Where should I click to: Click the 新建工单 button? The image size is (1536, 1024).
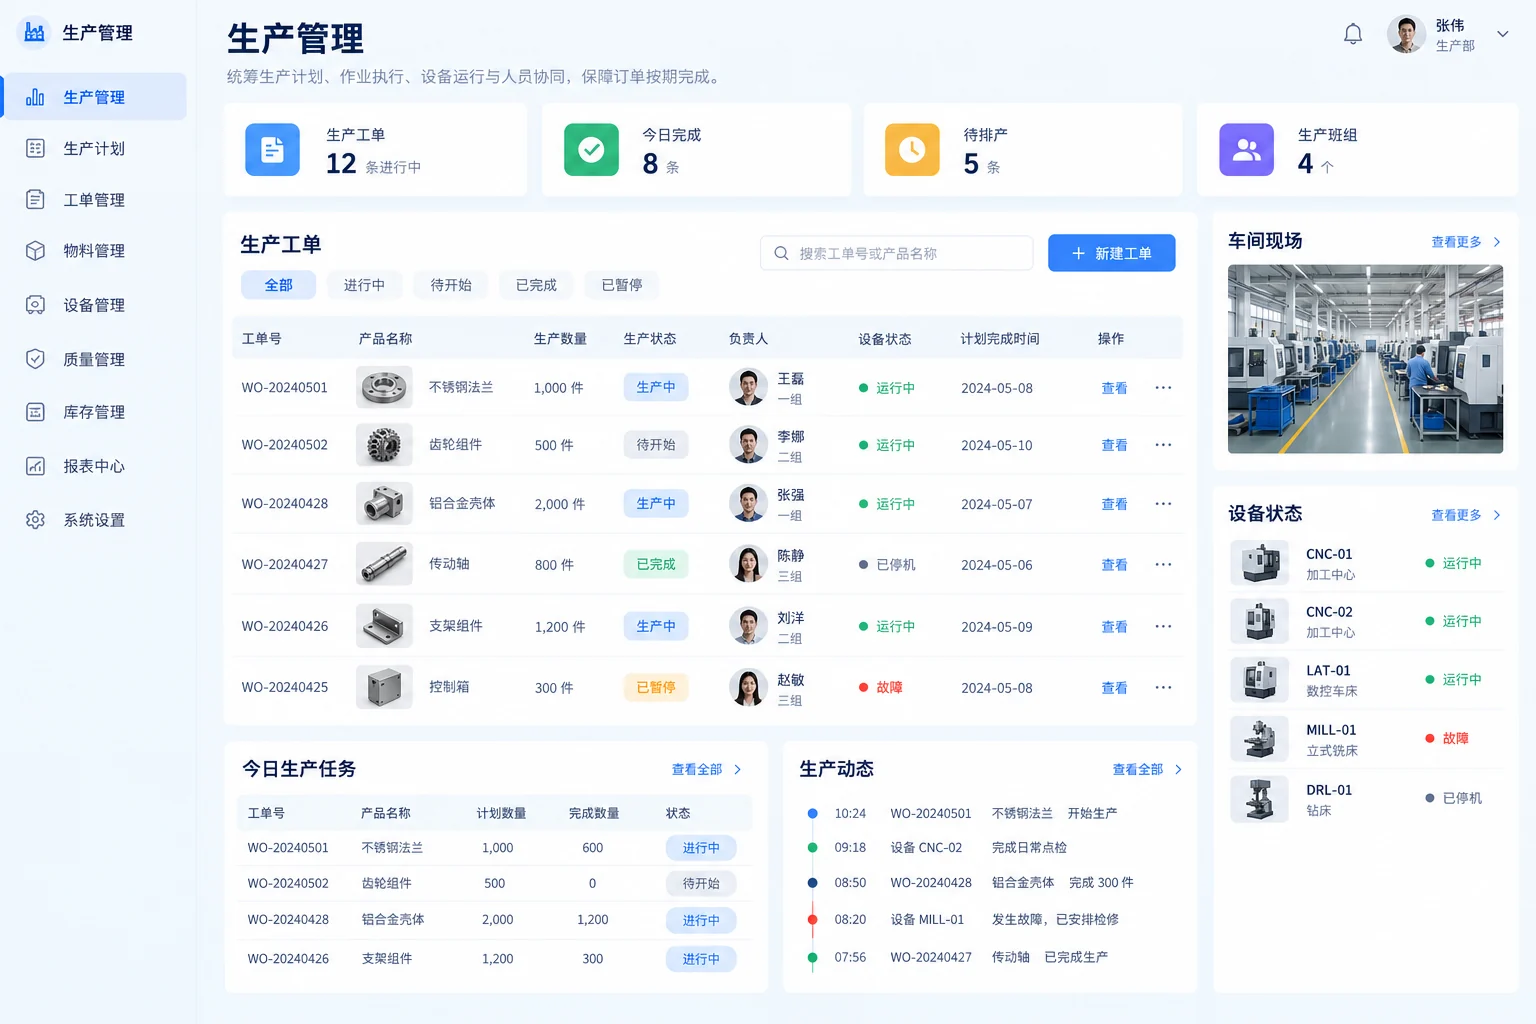click(1111, 253)
